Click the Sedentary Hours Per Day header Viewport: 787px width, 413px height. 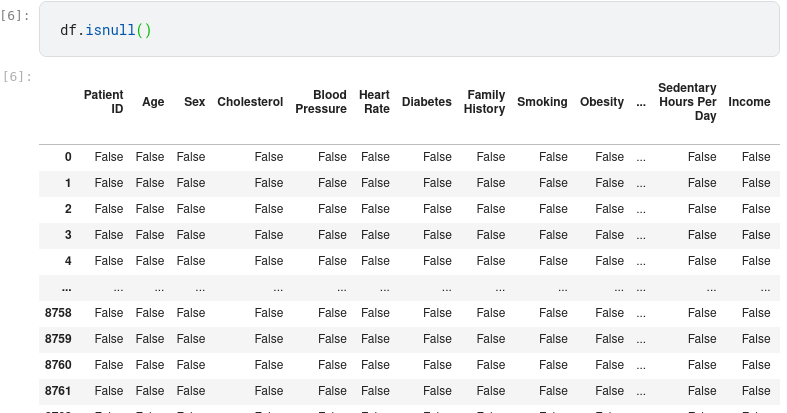687,102
